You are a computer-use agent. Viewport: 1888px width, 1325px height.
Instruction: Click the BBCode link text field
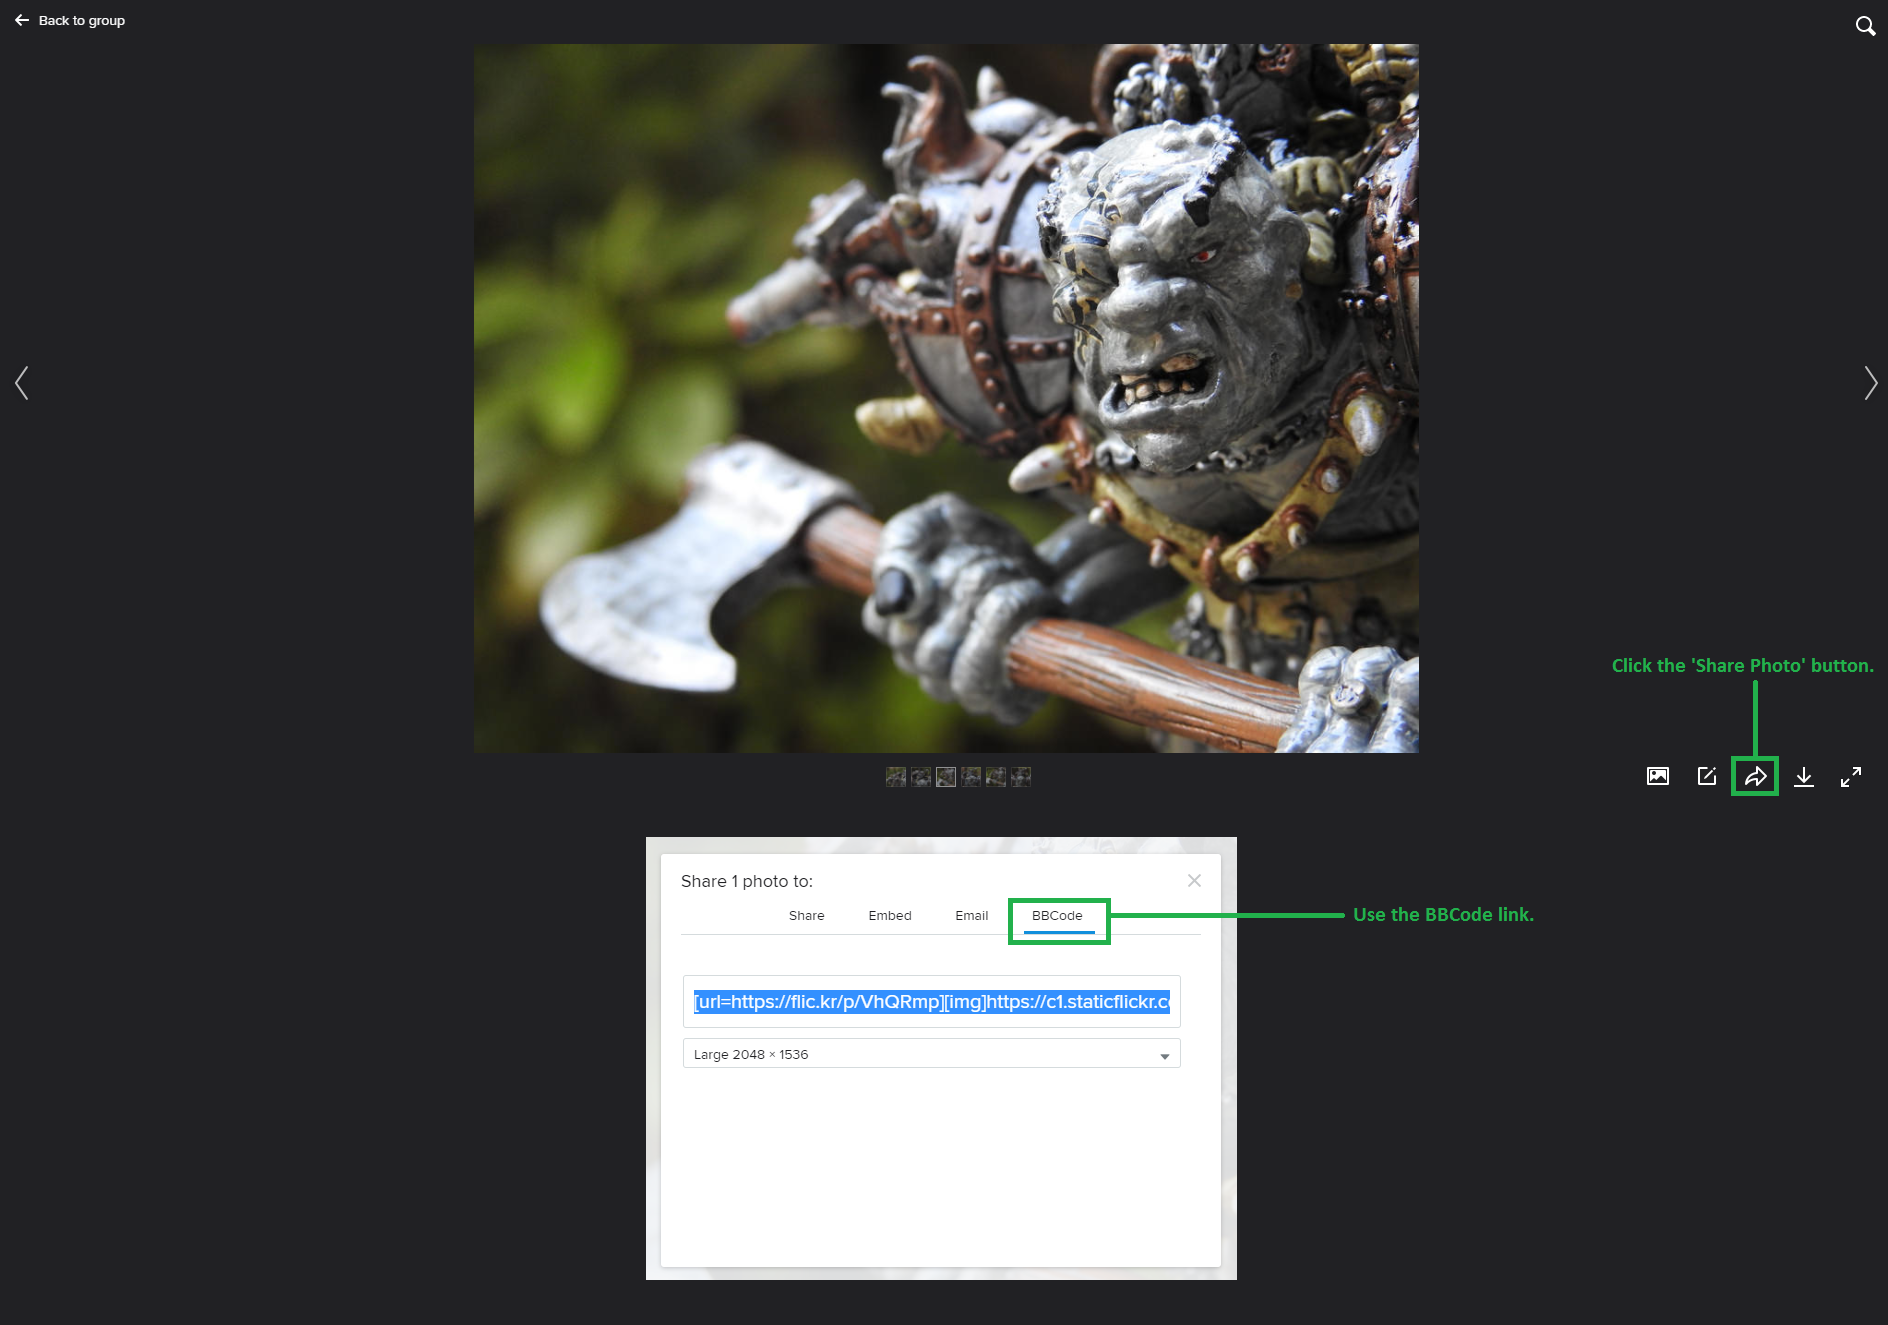[x=932, y=1001]
